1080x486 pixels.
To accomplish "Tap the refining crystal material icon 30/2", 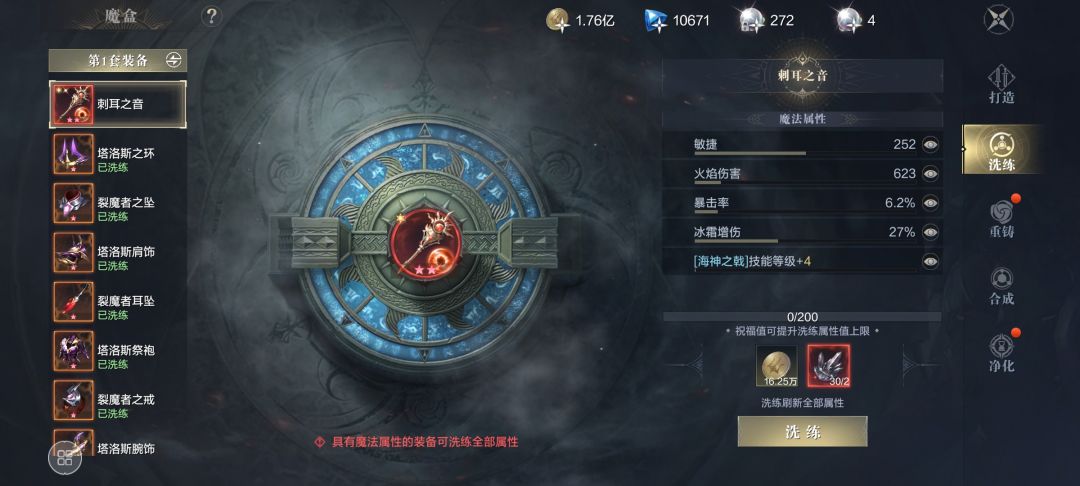I will pos(829,366).
